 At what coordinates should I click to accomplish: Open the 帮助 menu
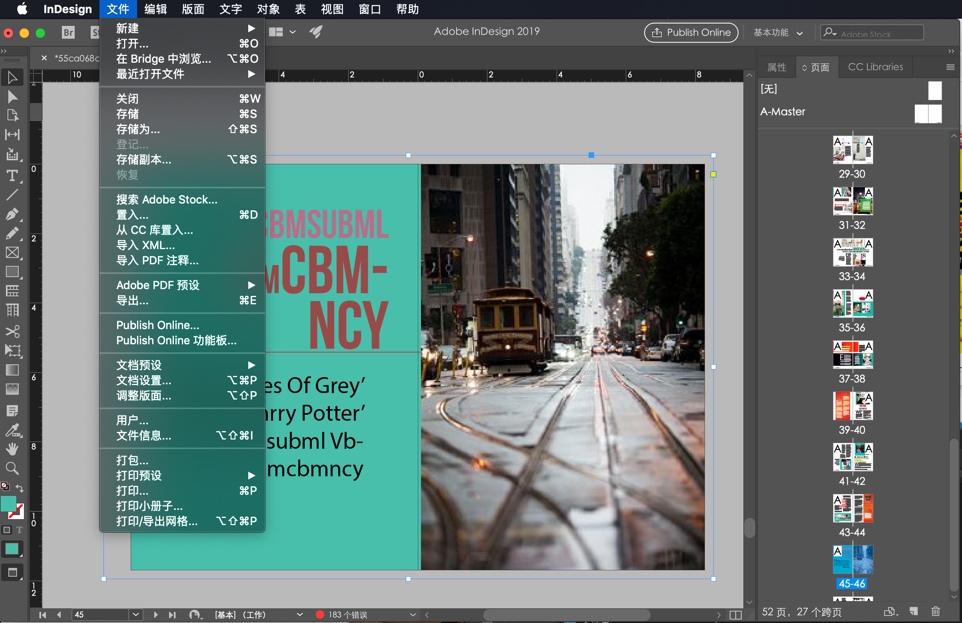coord(407,9)
